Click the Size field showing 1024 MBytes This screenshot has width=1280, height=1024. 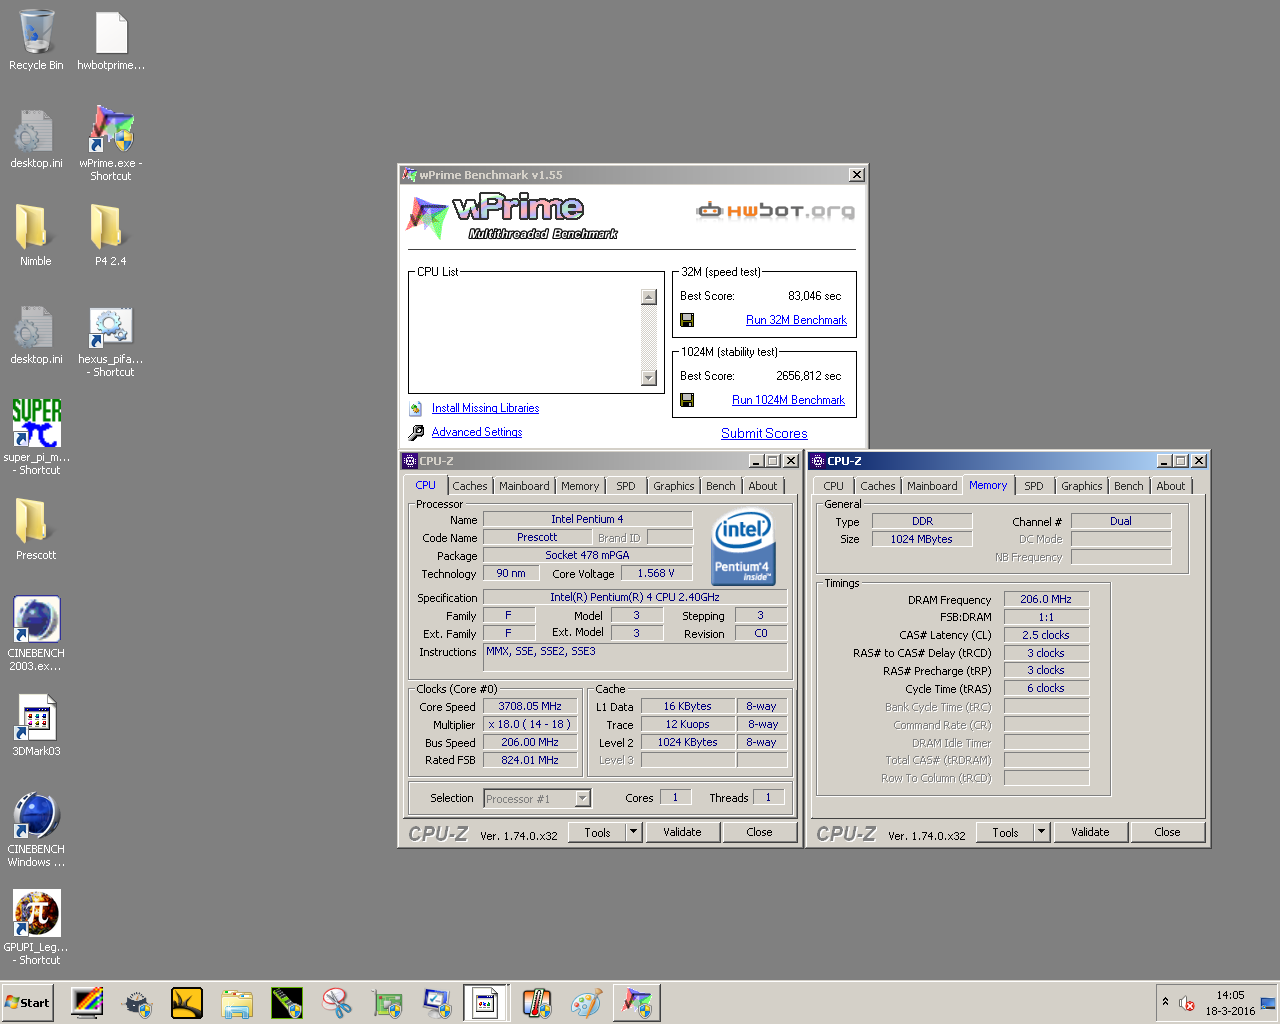[921, 539]
